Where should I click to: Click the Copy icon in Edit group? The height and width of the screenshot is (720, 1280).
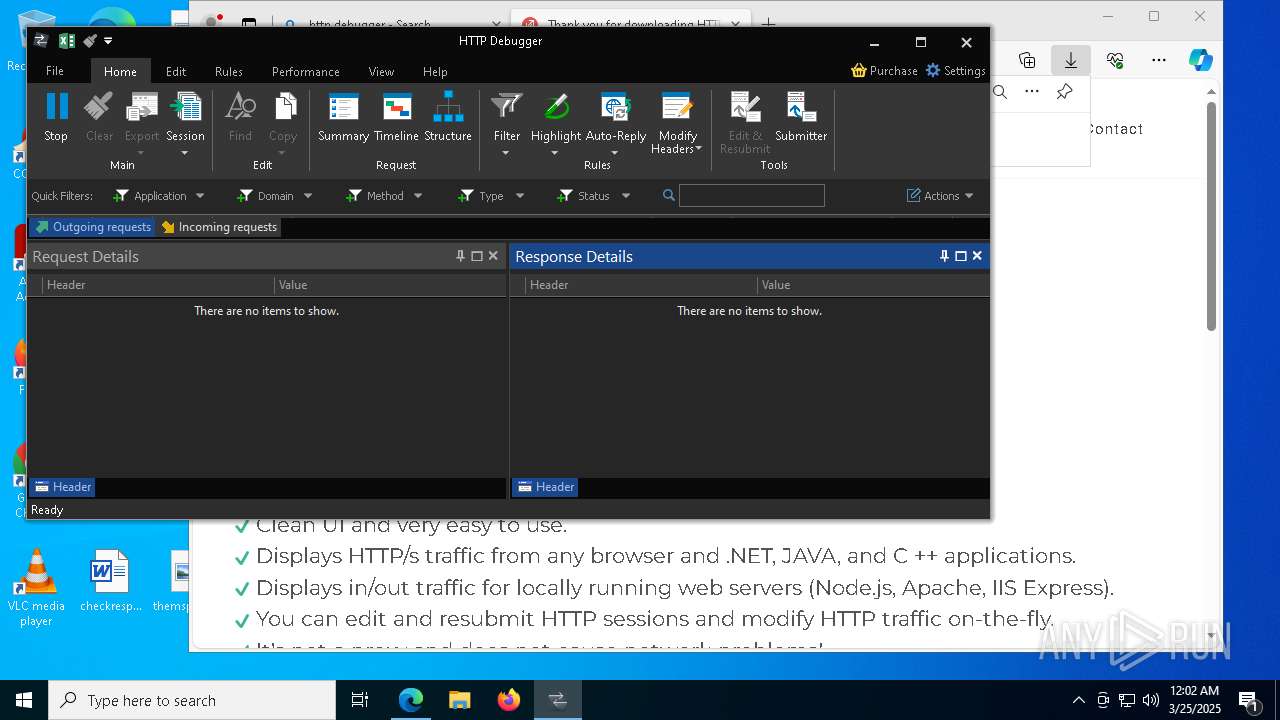[x=283, y=106]
